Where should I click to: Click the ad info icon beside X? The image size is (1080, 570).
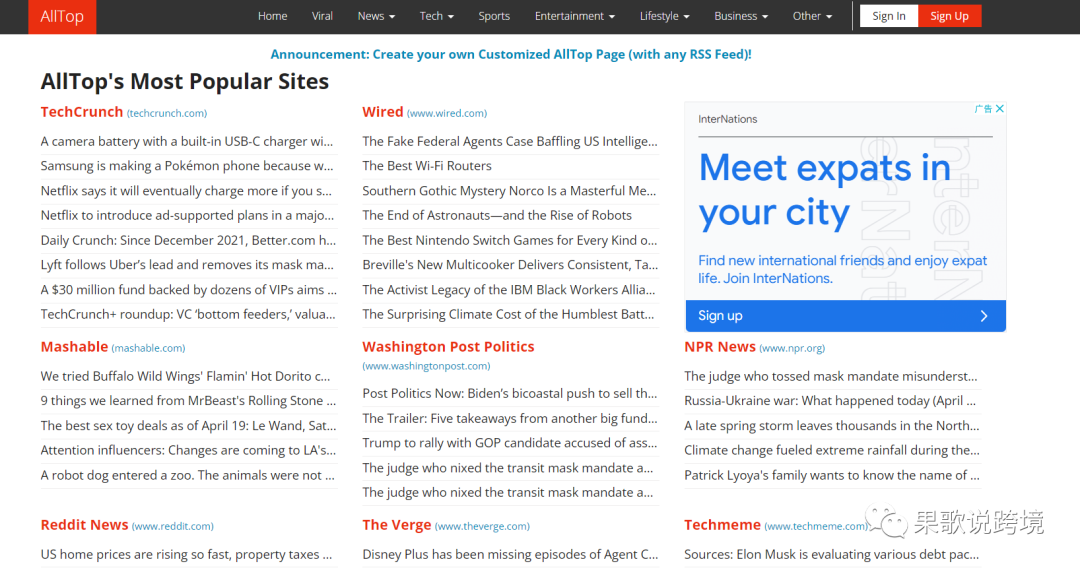(x=984, y=109)
